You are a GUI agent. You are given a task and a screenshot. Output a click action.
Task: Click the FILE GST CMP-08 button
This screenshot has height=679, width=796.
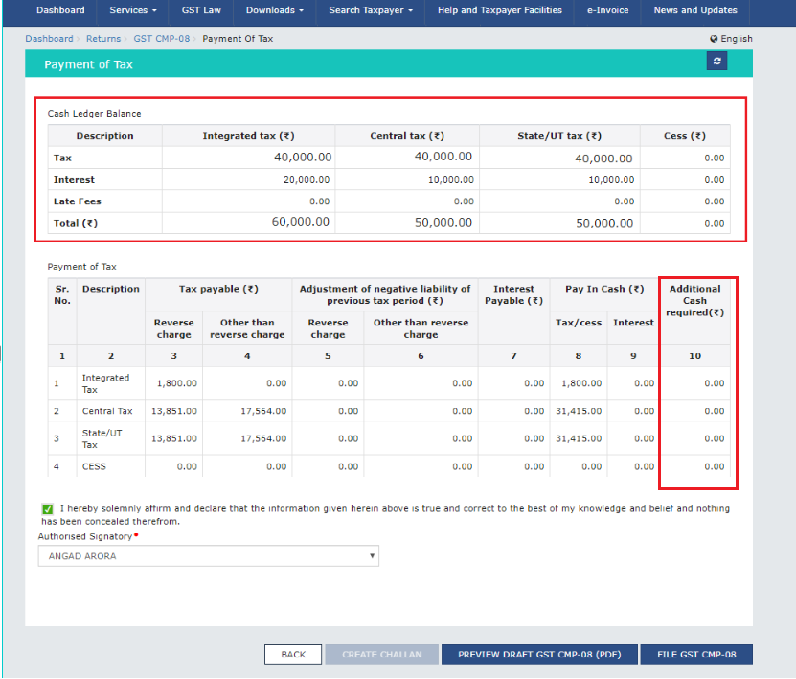coord(696,654)
